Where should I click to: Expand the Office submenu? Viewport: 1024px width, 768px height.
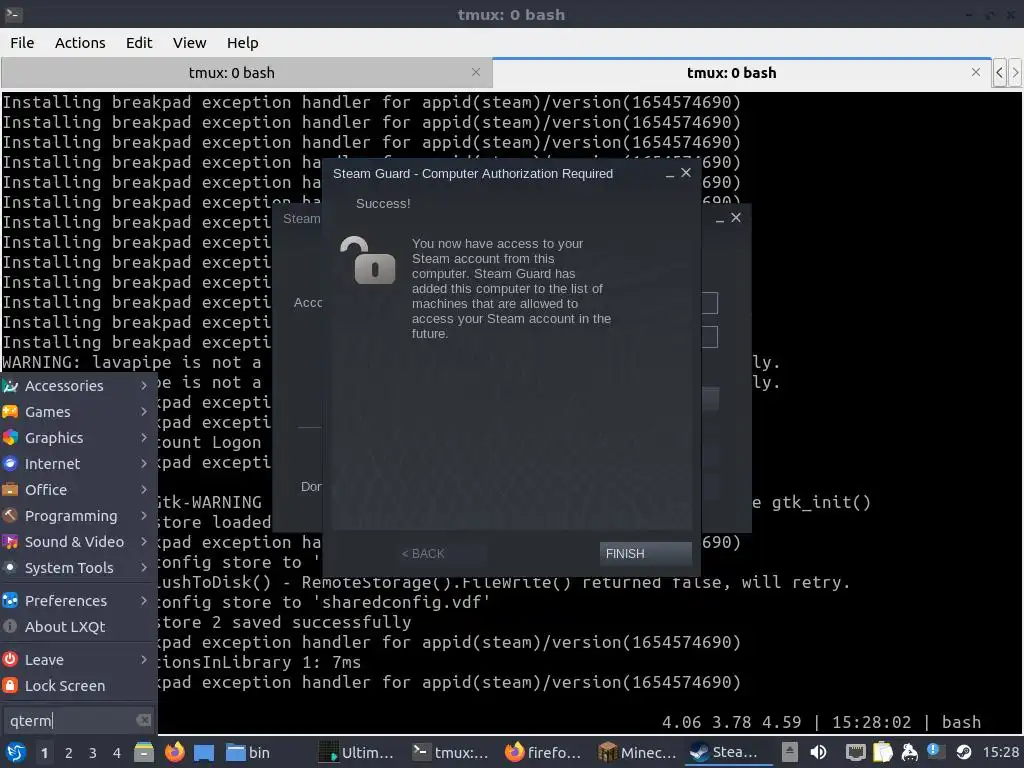point(78,489)
